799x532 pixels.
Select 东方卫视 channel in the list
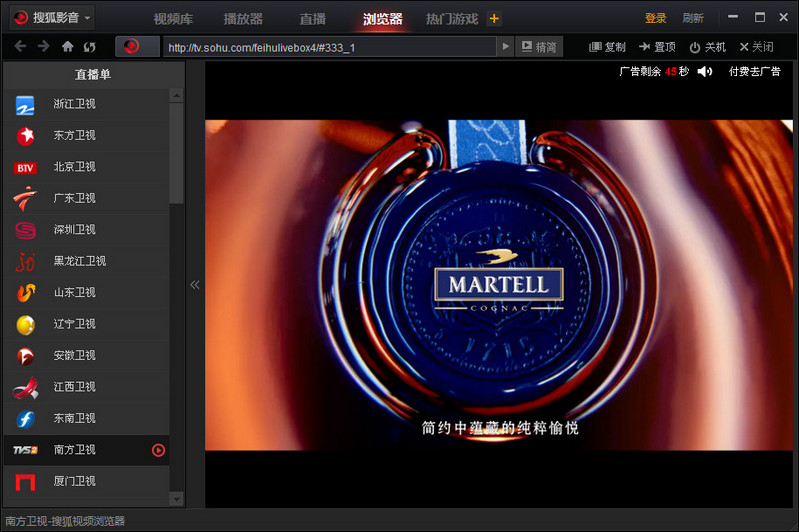tap(74, 135)
